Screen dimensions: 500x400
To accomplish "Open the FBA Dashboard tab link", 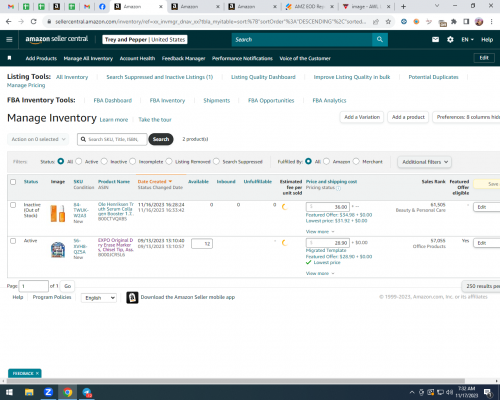I will point(113,100).
